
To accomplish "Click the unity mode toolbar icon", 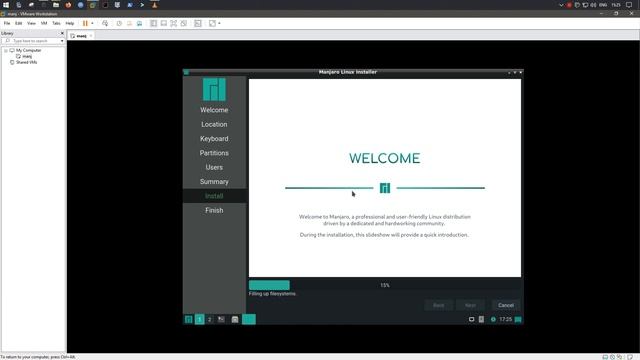I will tap(184, 23).
